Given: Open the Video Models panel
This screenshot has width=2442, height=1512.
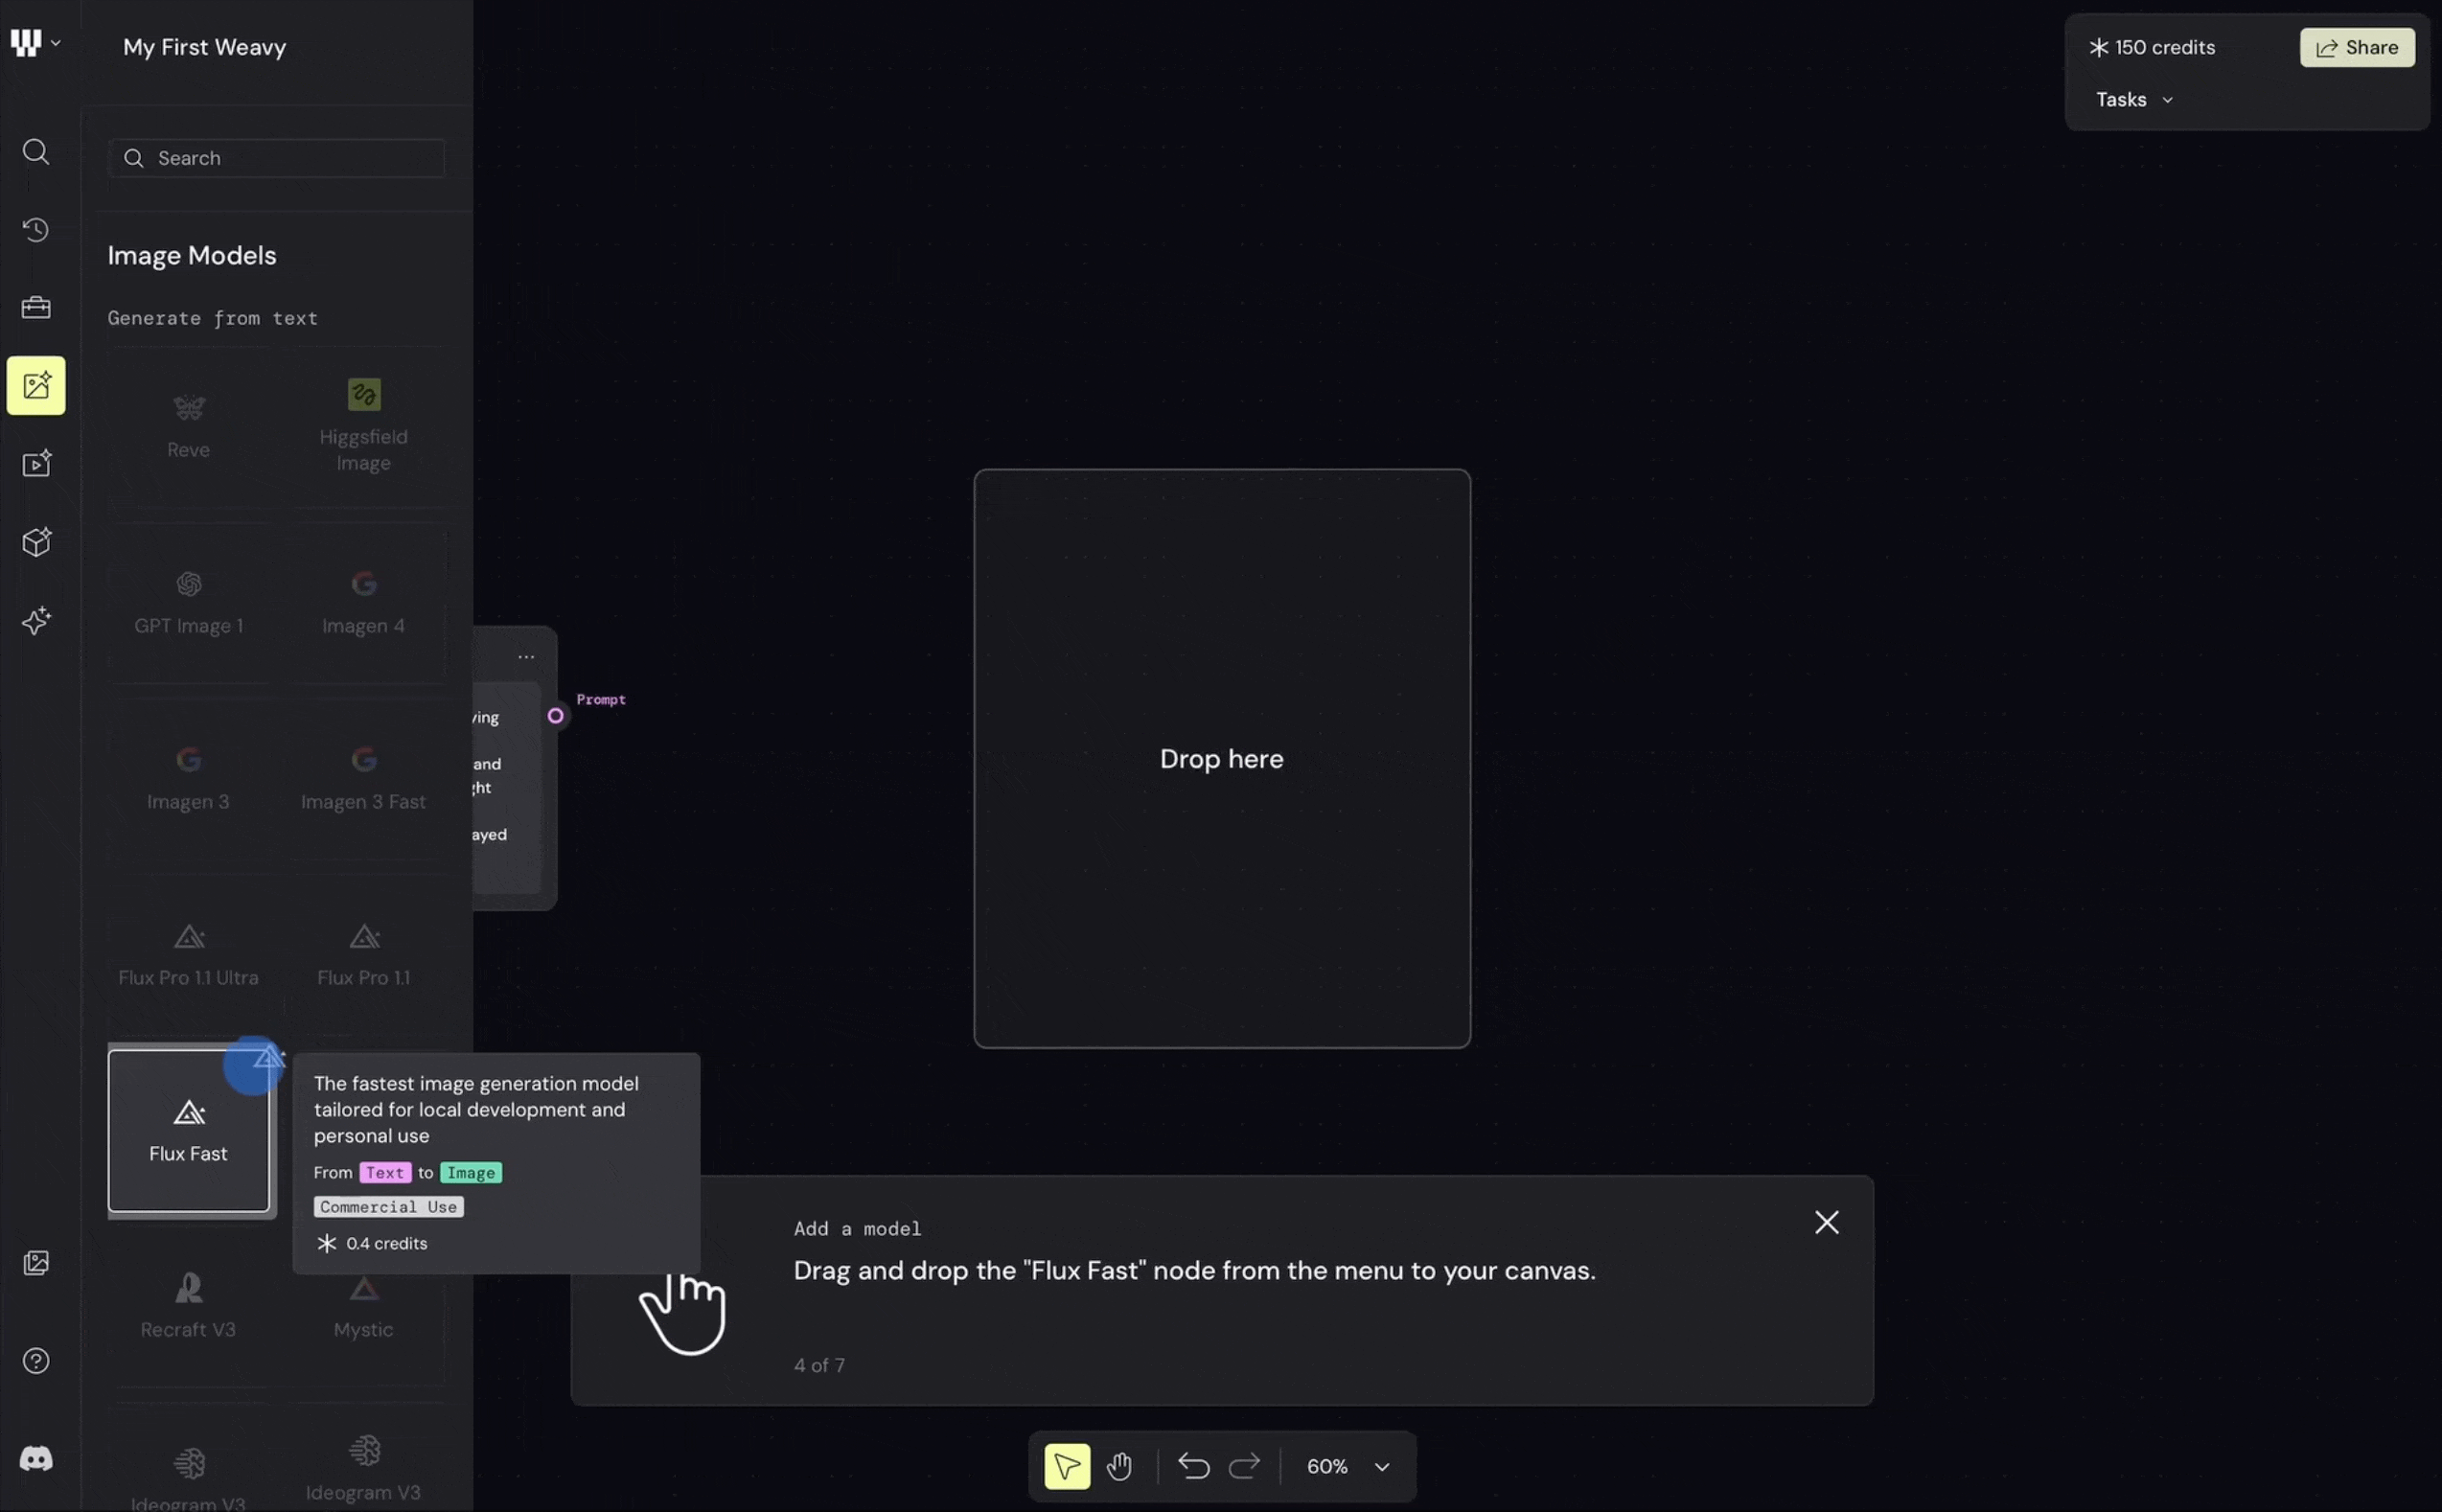Looking at the screenshot, I should pyautogui.click(x=36, y=463).
